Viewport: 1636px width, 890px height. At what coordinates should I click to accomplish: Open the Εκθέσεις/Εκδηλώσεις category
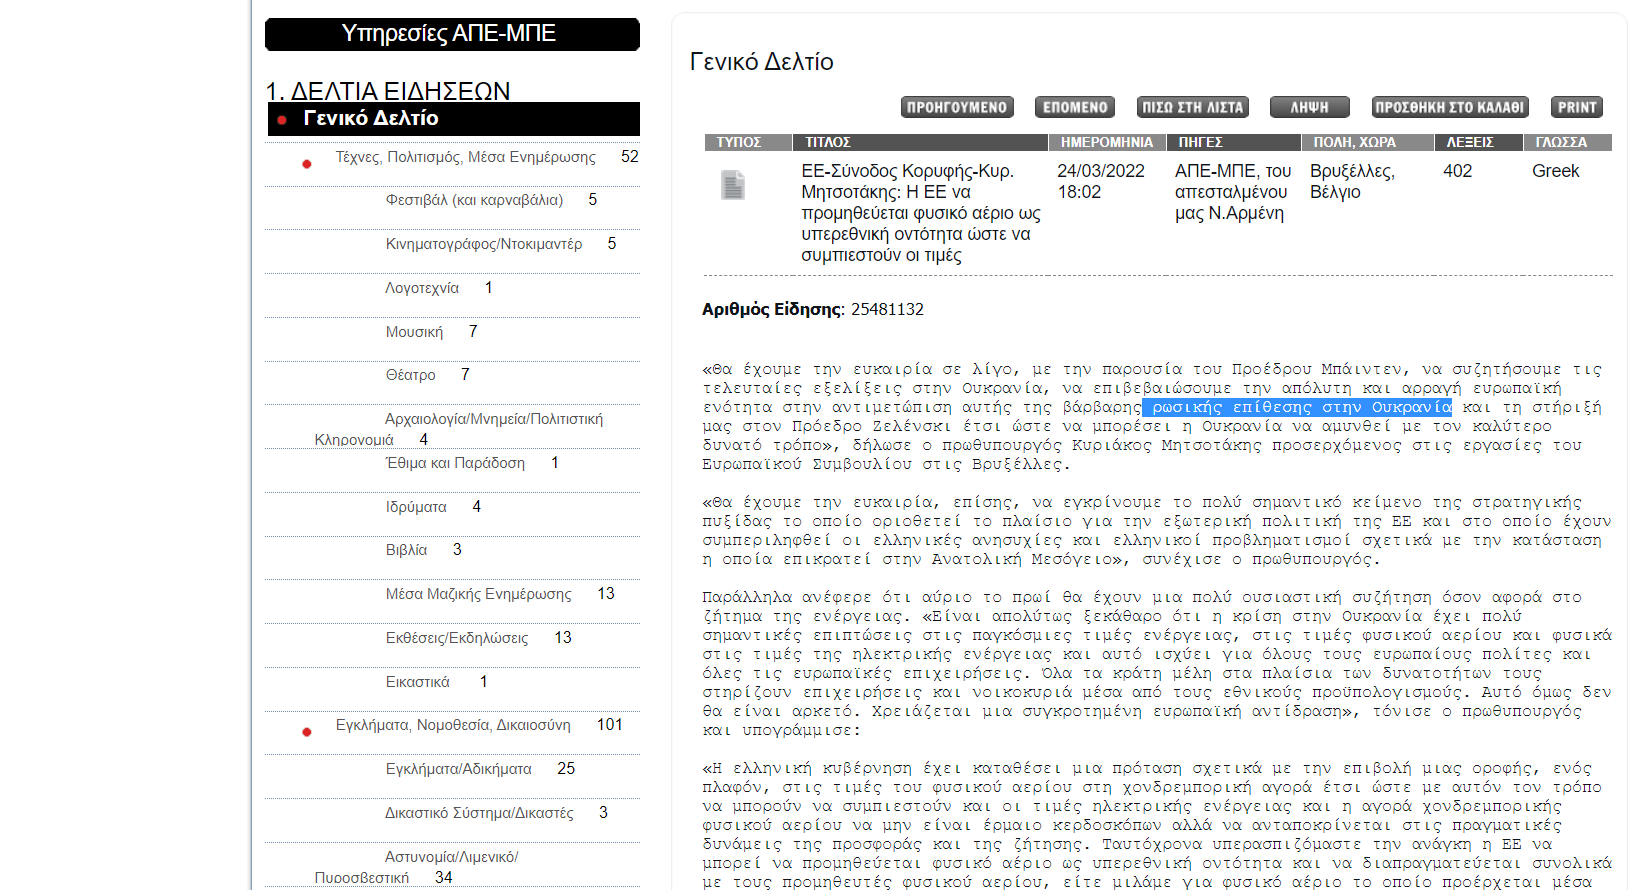tap(456, 638)
